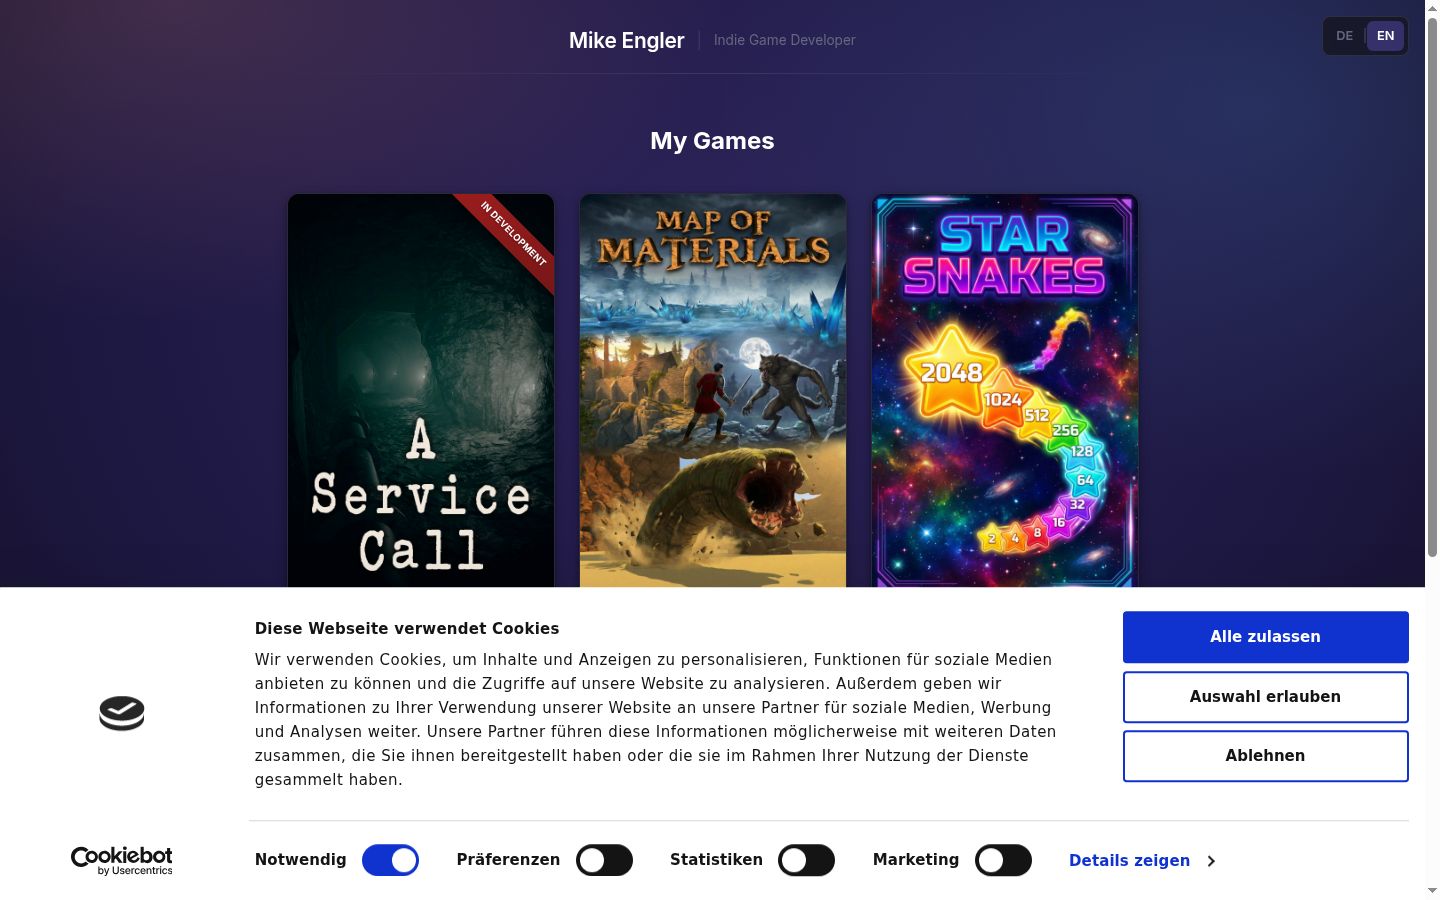Decline cookies with the Ablehnen button
The height and width of the screenshot is (900, 1440).
(x=1265, y=756)
